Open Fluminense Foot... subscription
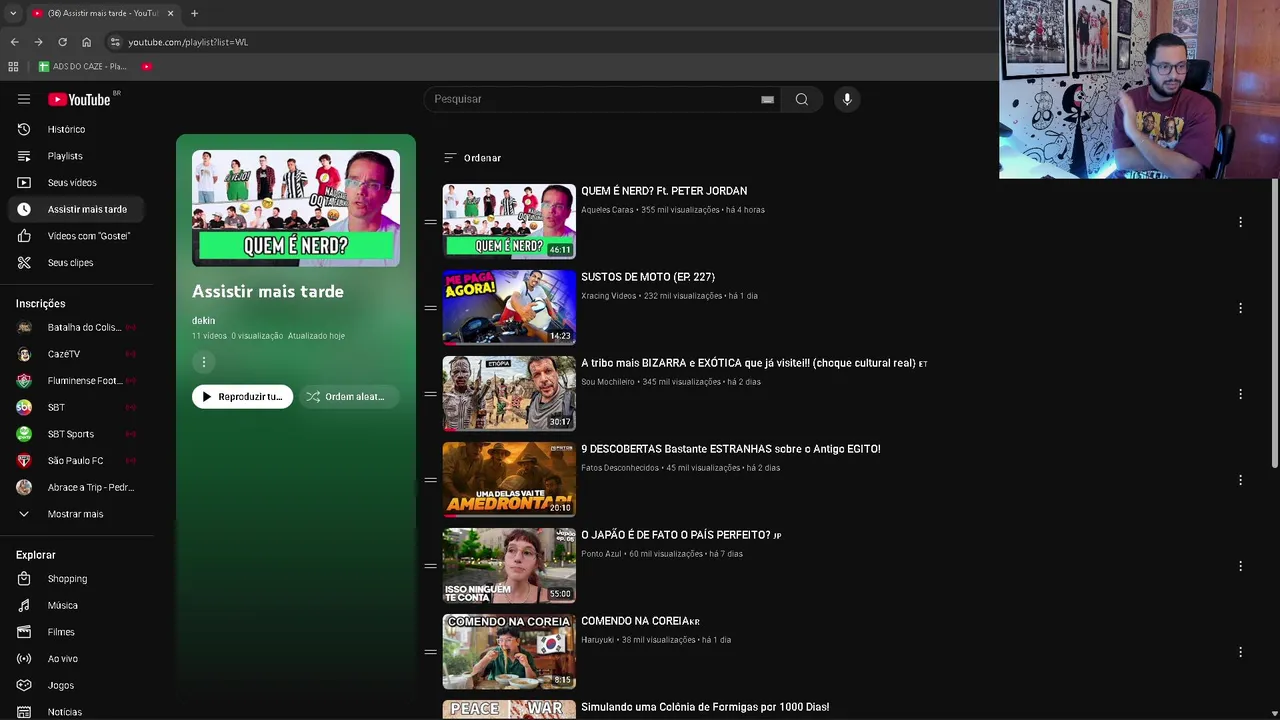Image resolution: width=1280 pixels, height=720 pixels. 77,381
